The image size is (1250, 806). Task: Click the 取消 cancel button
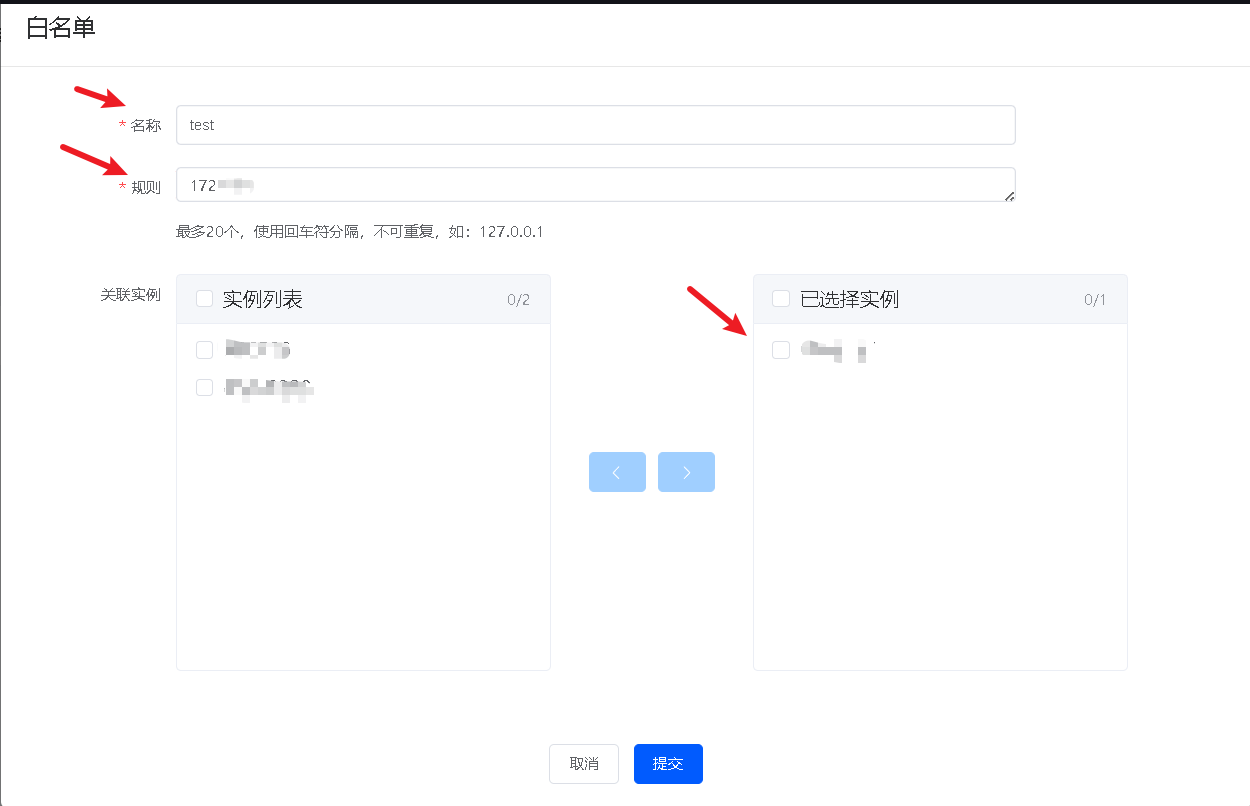(584, 764)
